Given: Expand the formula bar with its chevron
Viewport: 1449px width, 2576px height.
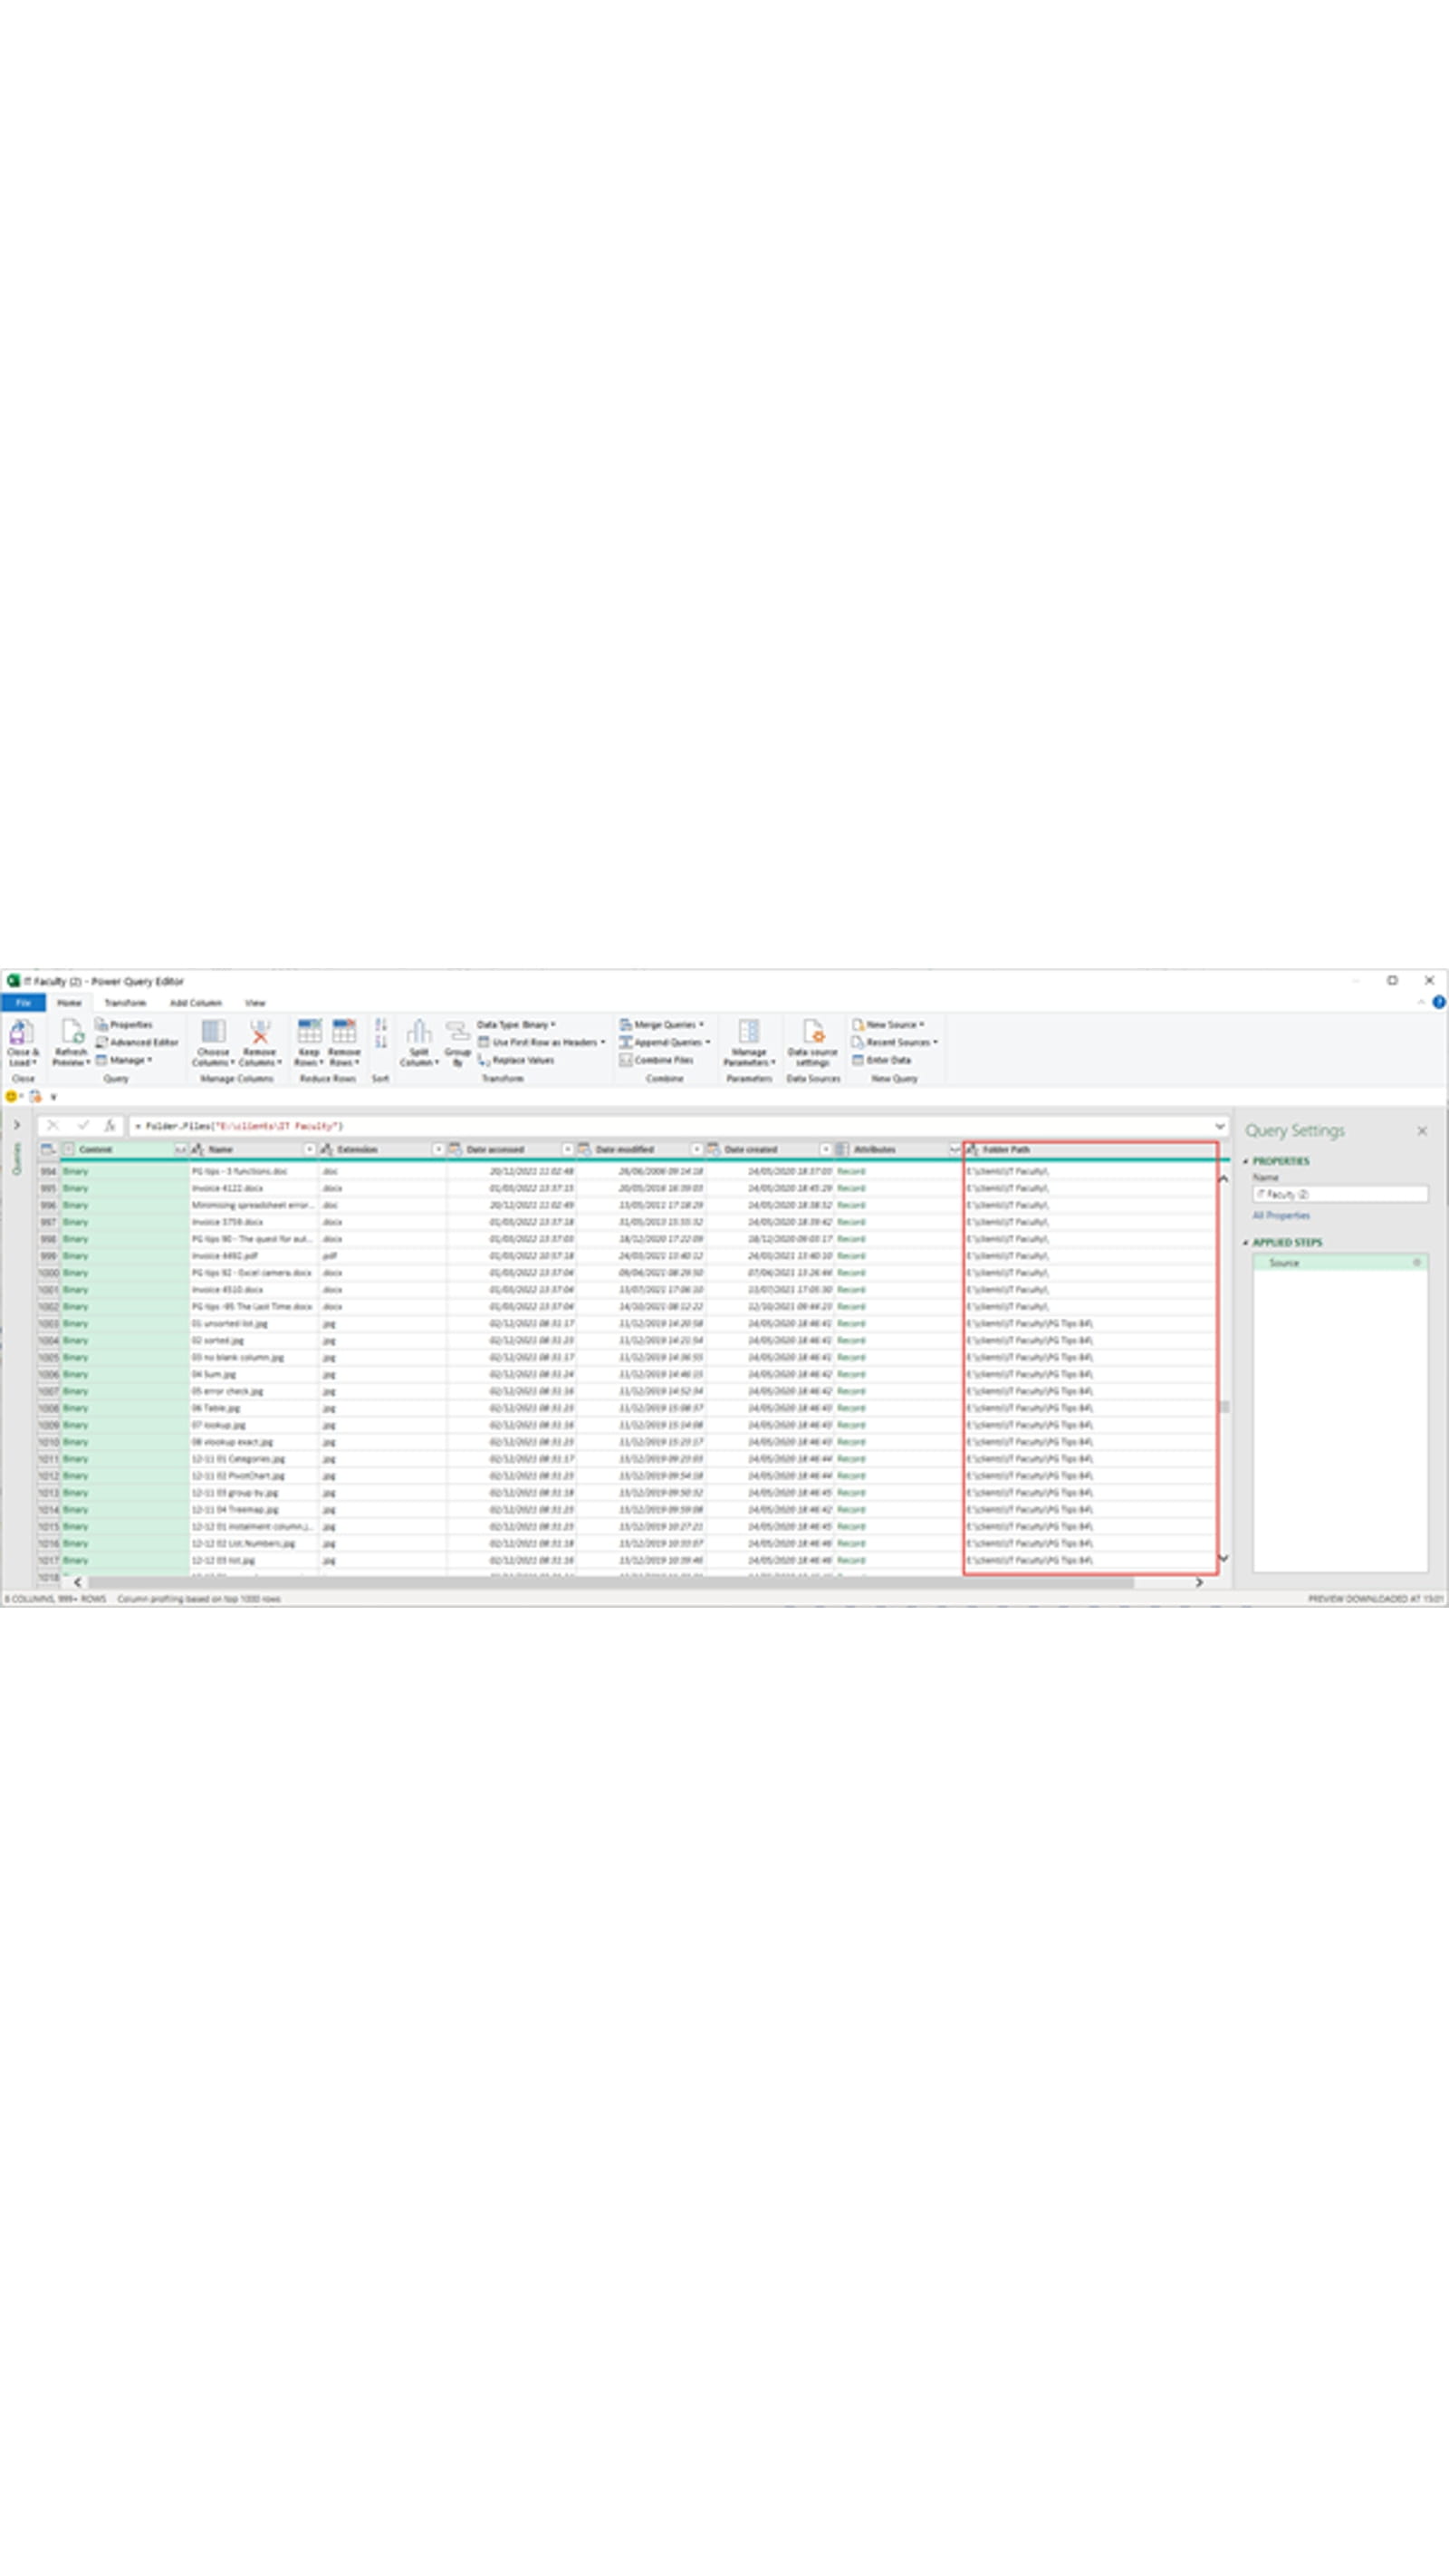Looking at the screenshot, I should coord(1219,1126).
